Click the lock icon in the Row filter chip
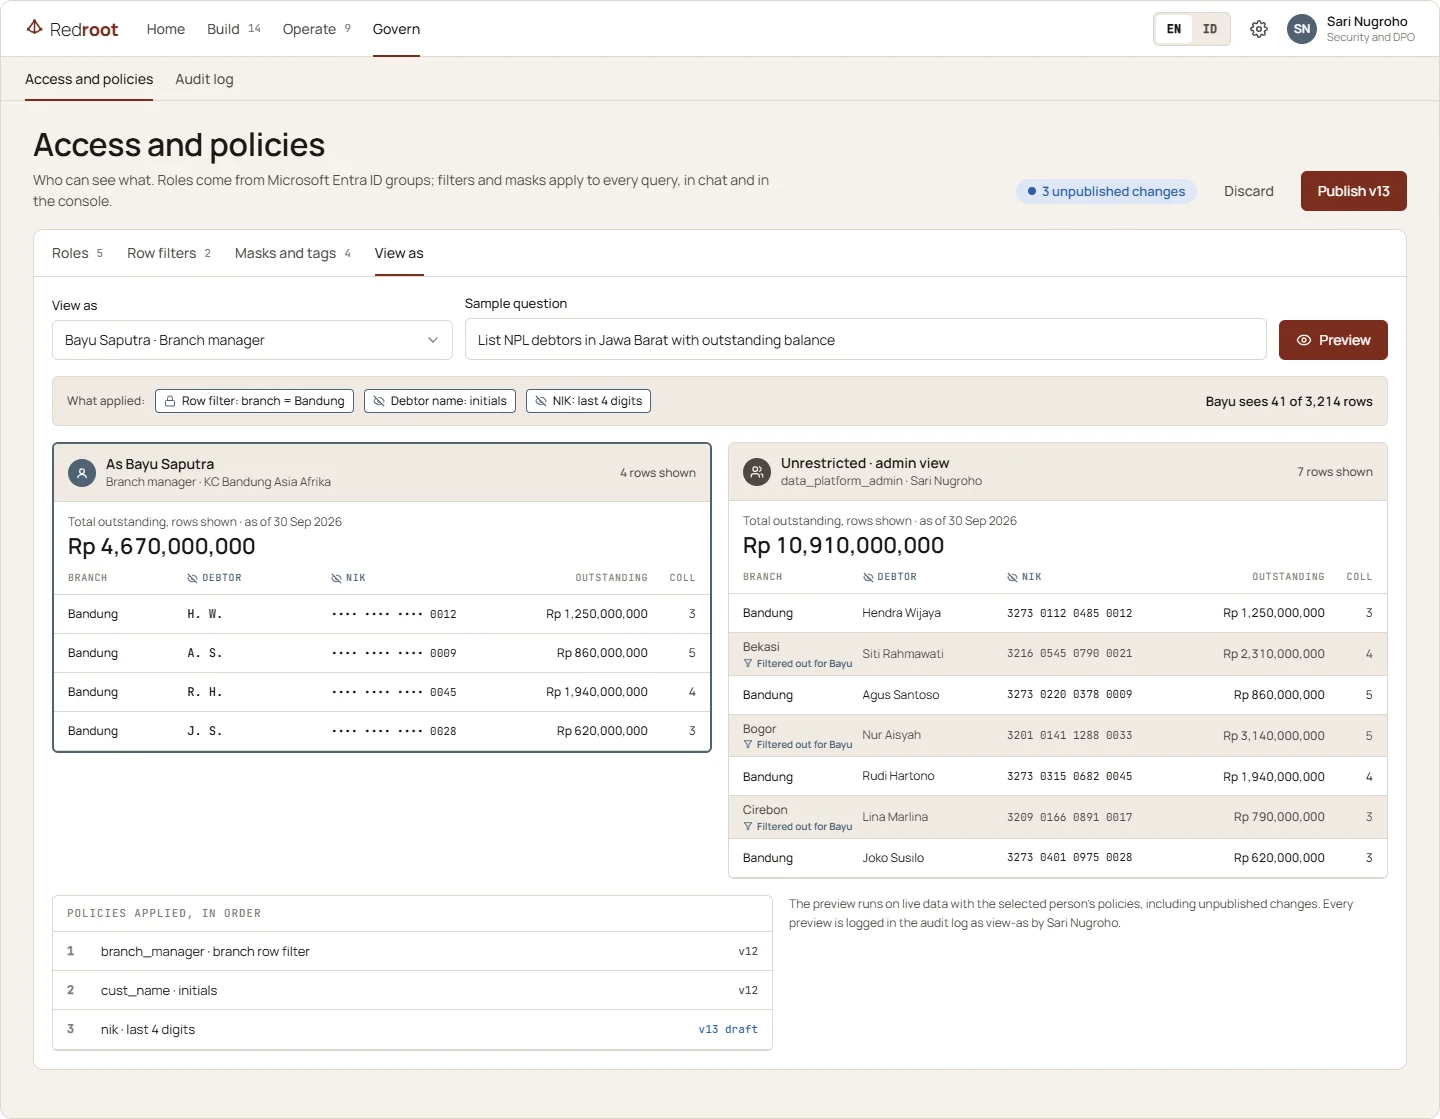1440x1119 pixels. pyautogui.click(x=171, y=401)
